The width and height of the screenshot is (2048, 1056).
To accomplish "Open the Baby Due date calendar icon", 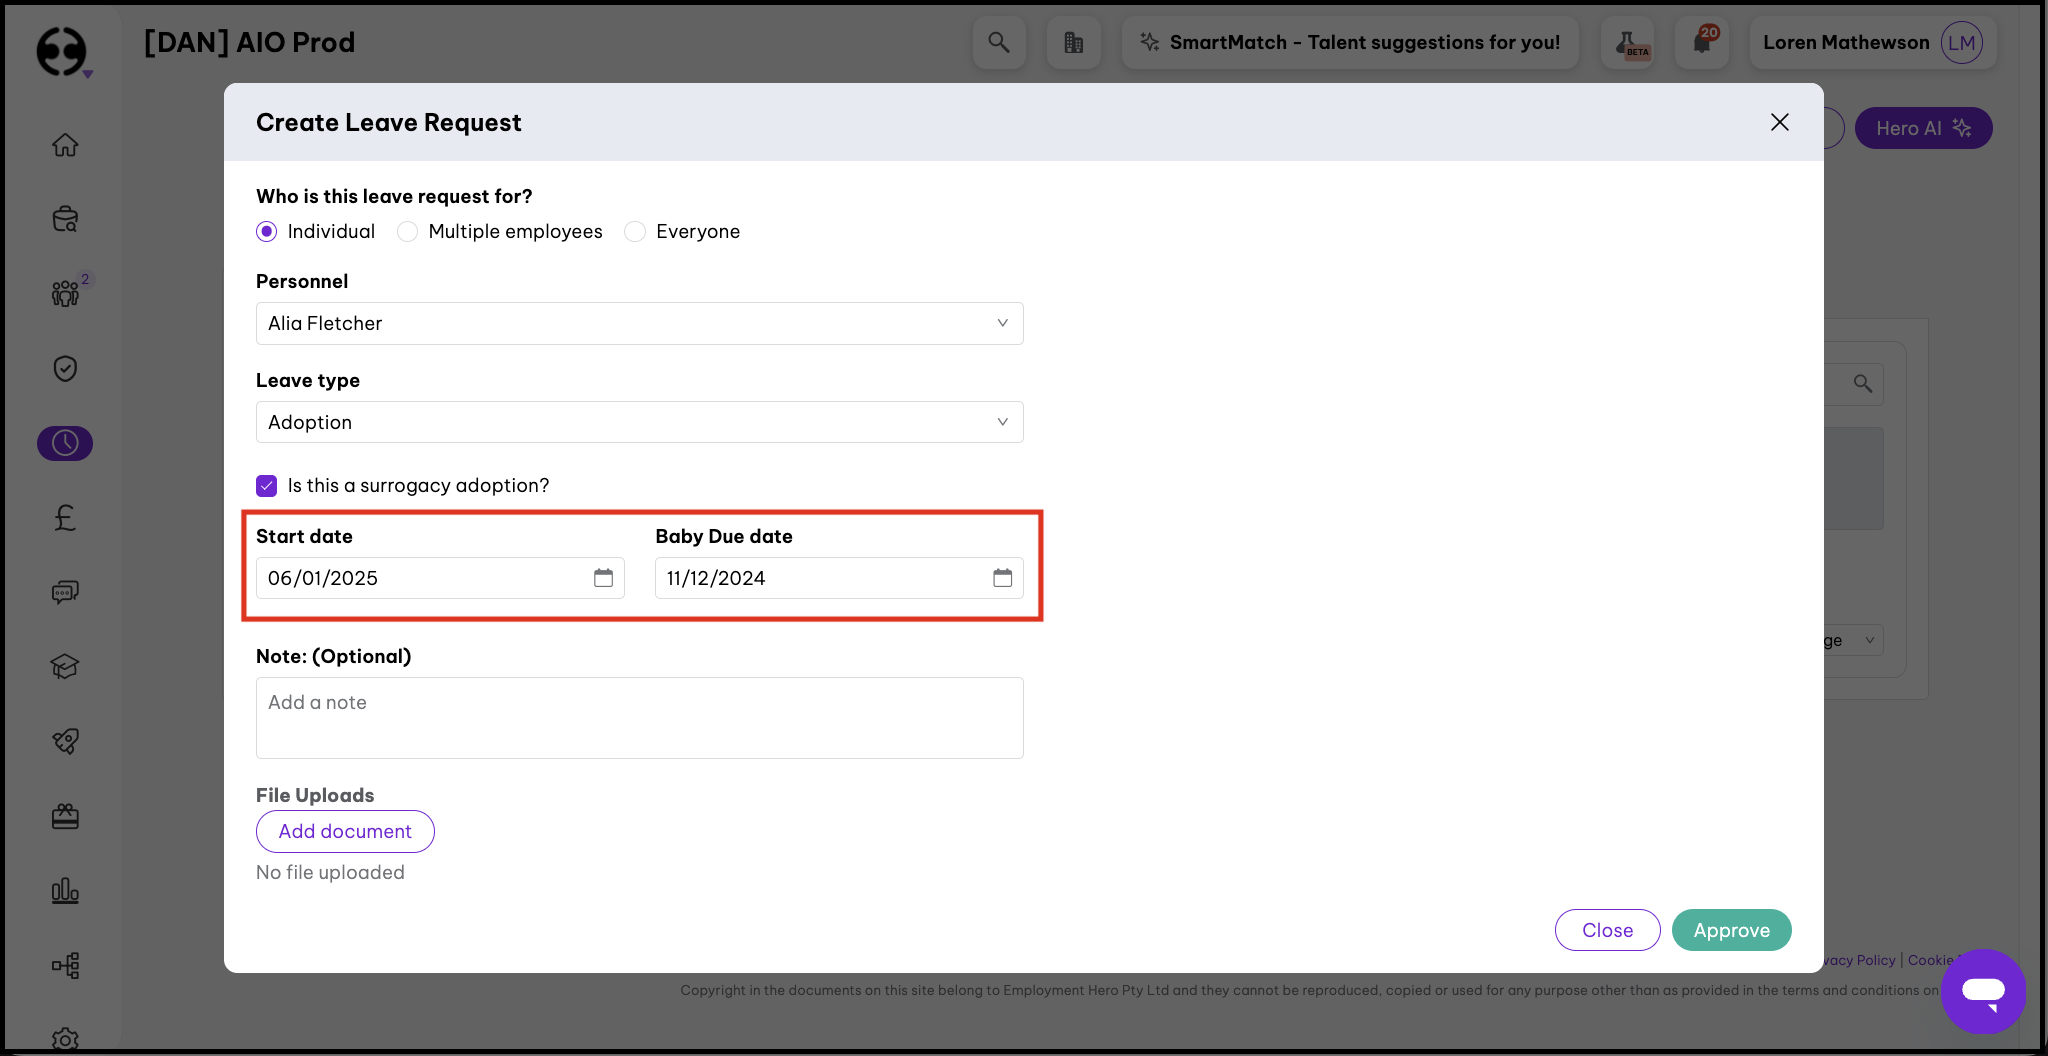I will pyautogui.click(x=1002, y=578).
